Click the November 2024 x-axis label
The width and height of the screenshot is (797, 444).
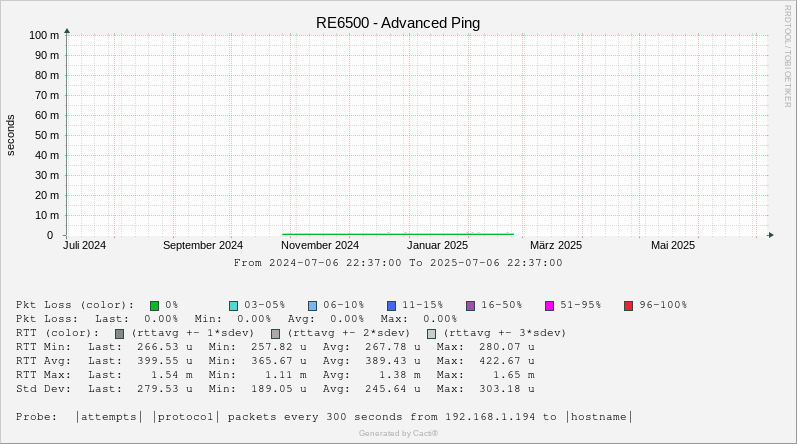pyautogui.click(x=320, y=245)
